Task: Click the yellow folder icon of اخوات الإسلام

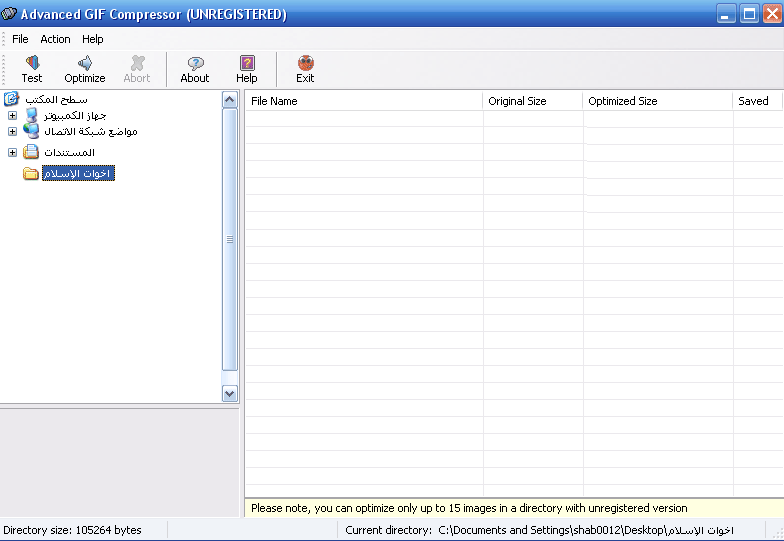Action: coord(30,174)
